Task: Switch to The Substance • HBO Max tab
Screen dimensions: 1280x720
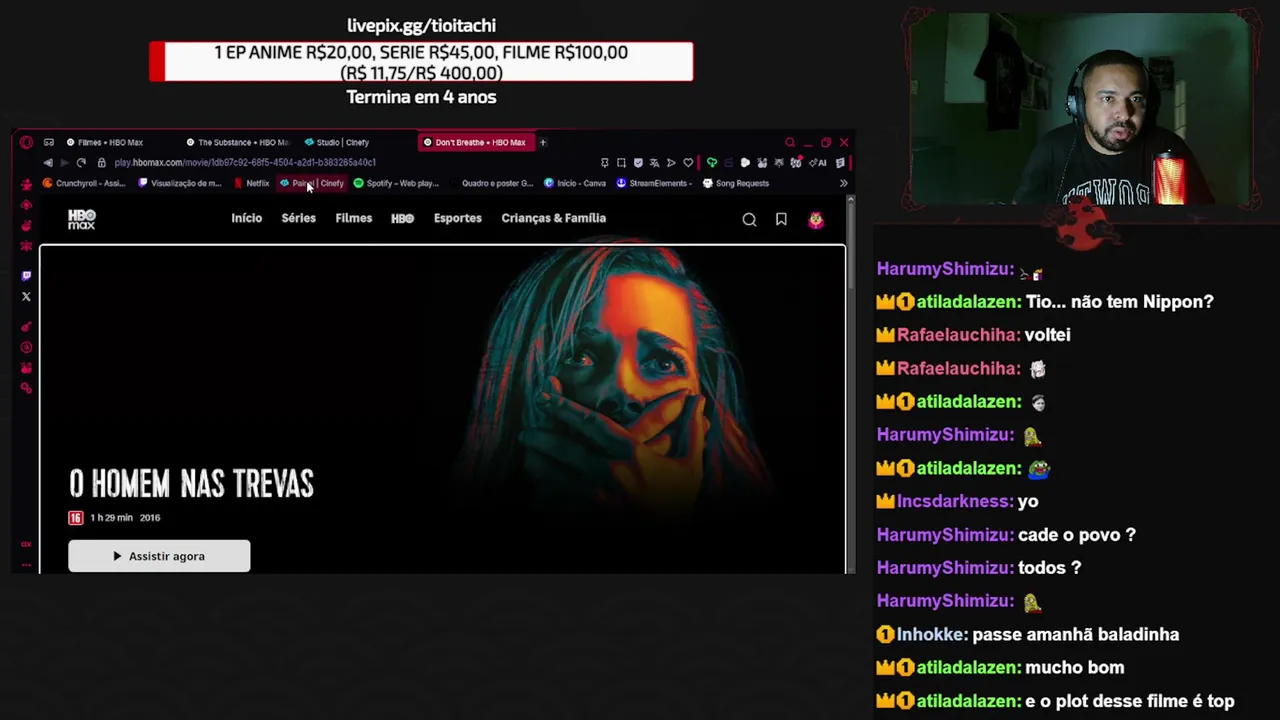Action: tap(237, 142)
